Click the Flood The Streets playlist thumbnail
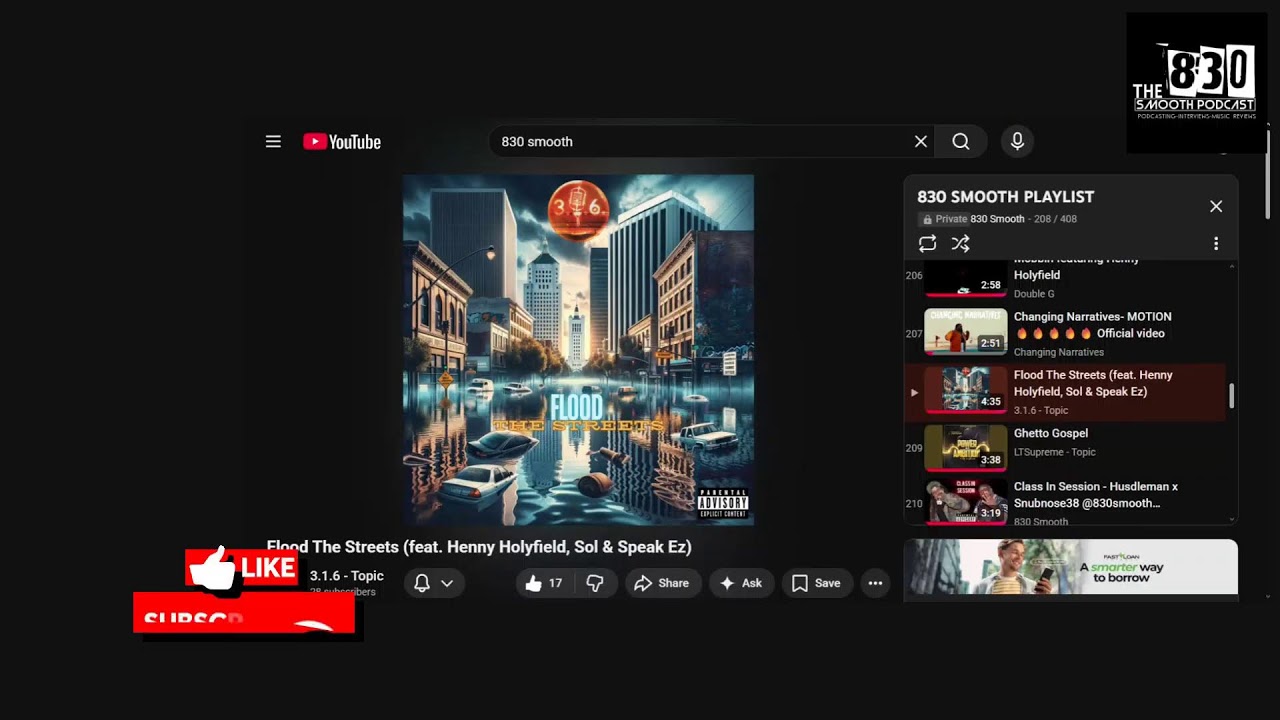Screen dimensions: 1280x720 tap(965, 390)
